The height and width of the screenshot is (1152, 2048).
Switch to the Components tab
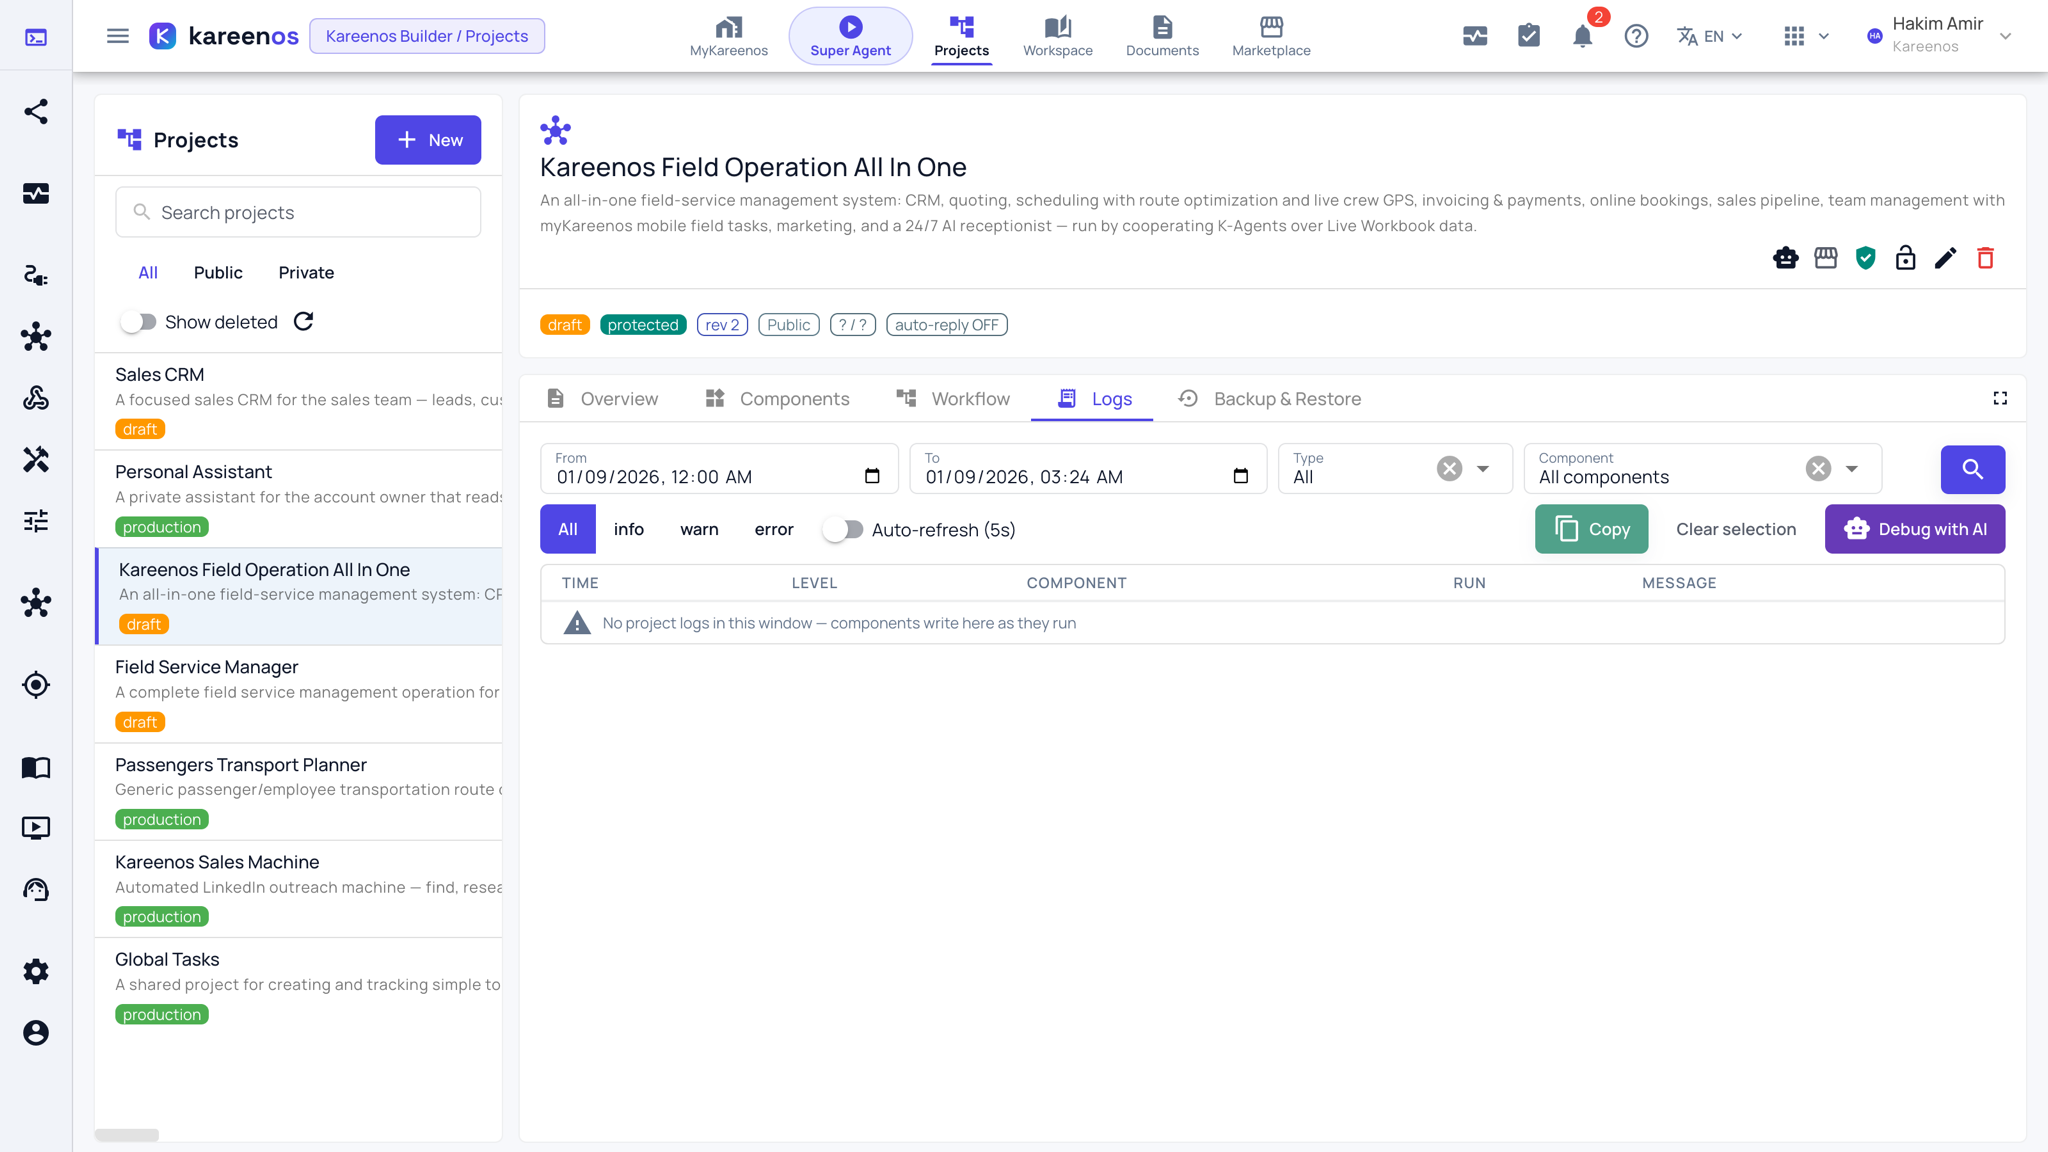point(777,399)
